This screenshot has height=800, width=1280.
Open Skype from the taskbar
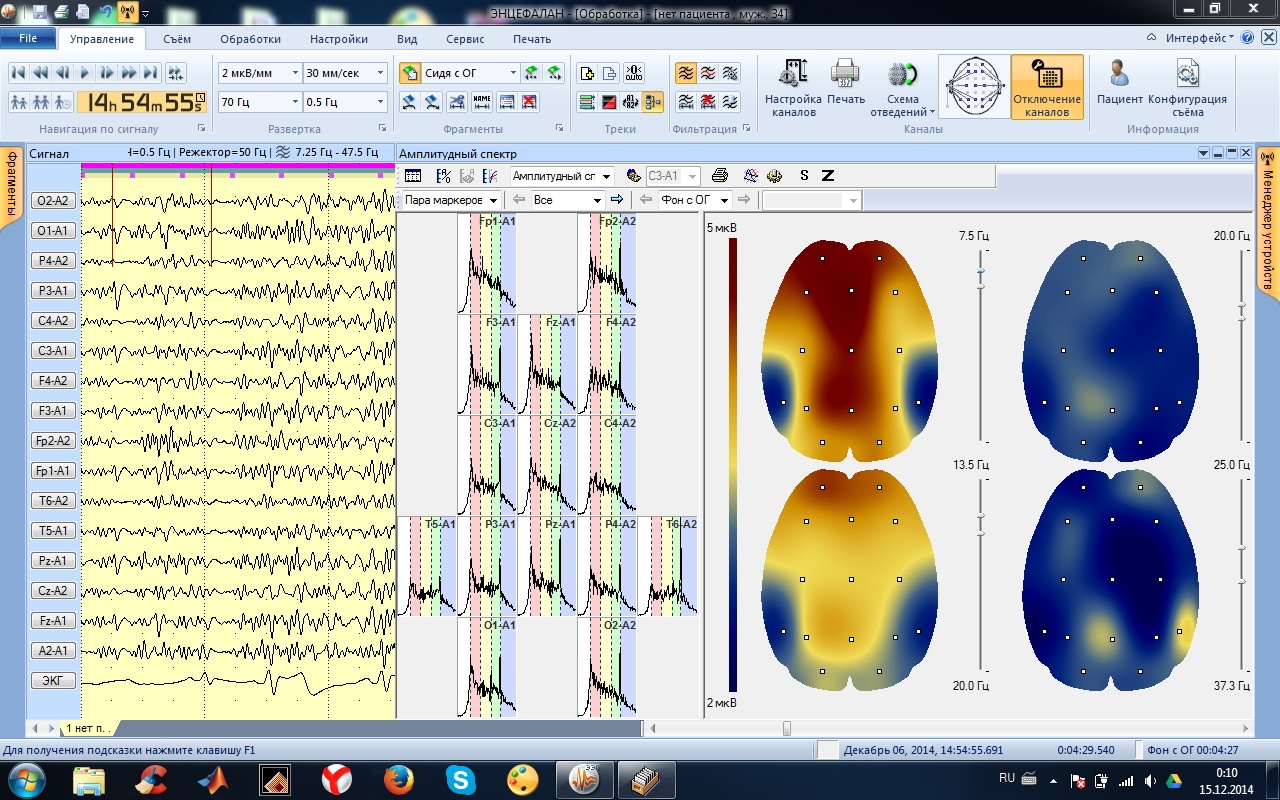tap(461, 779)
